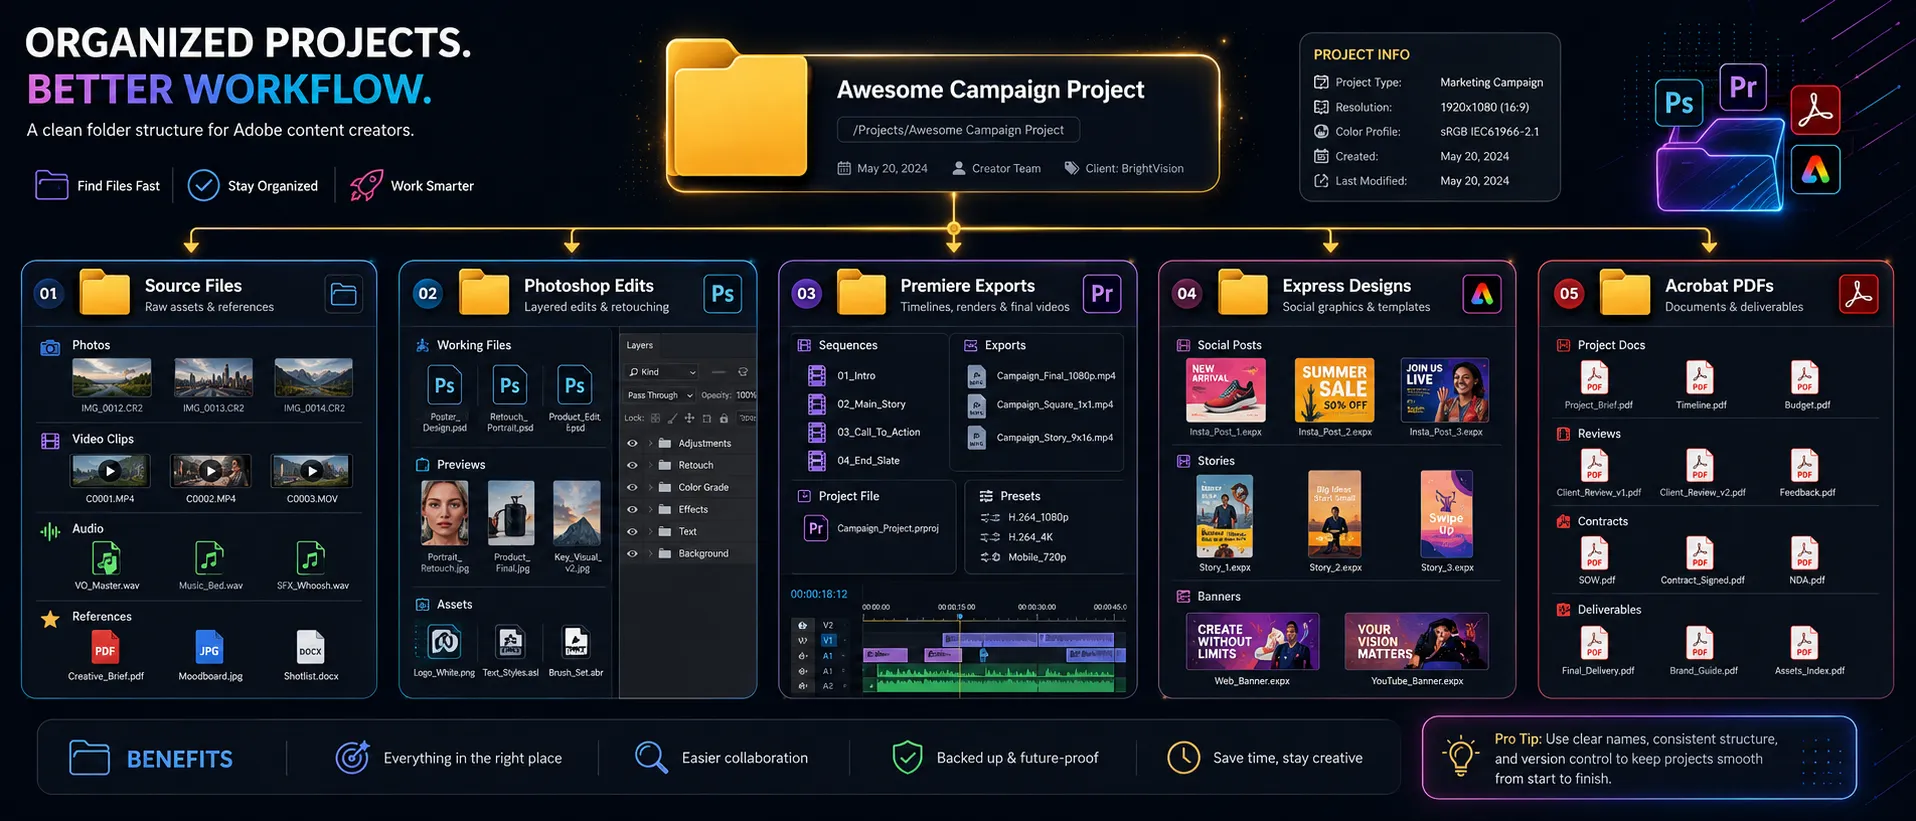This screenshot has width=1916, height=821.
Task: Expand the Adjustments layer group chevron
Action: click(650, 443)
